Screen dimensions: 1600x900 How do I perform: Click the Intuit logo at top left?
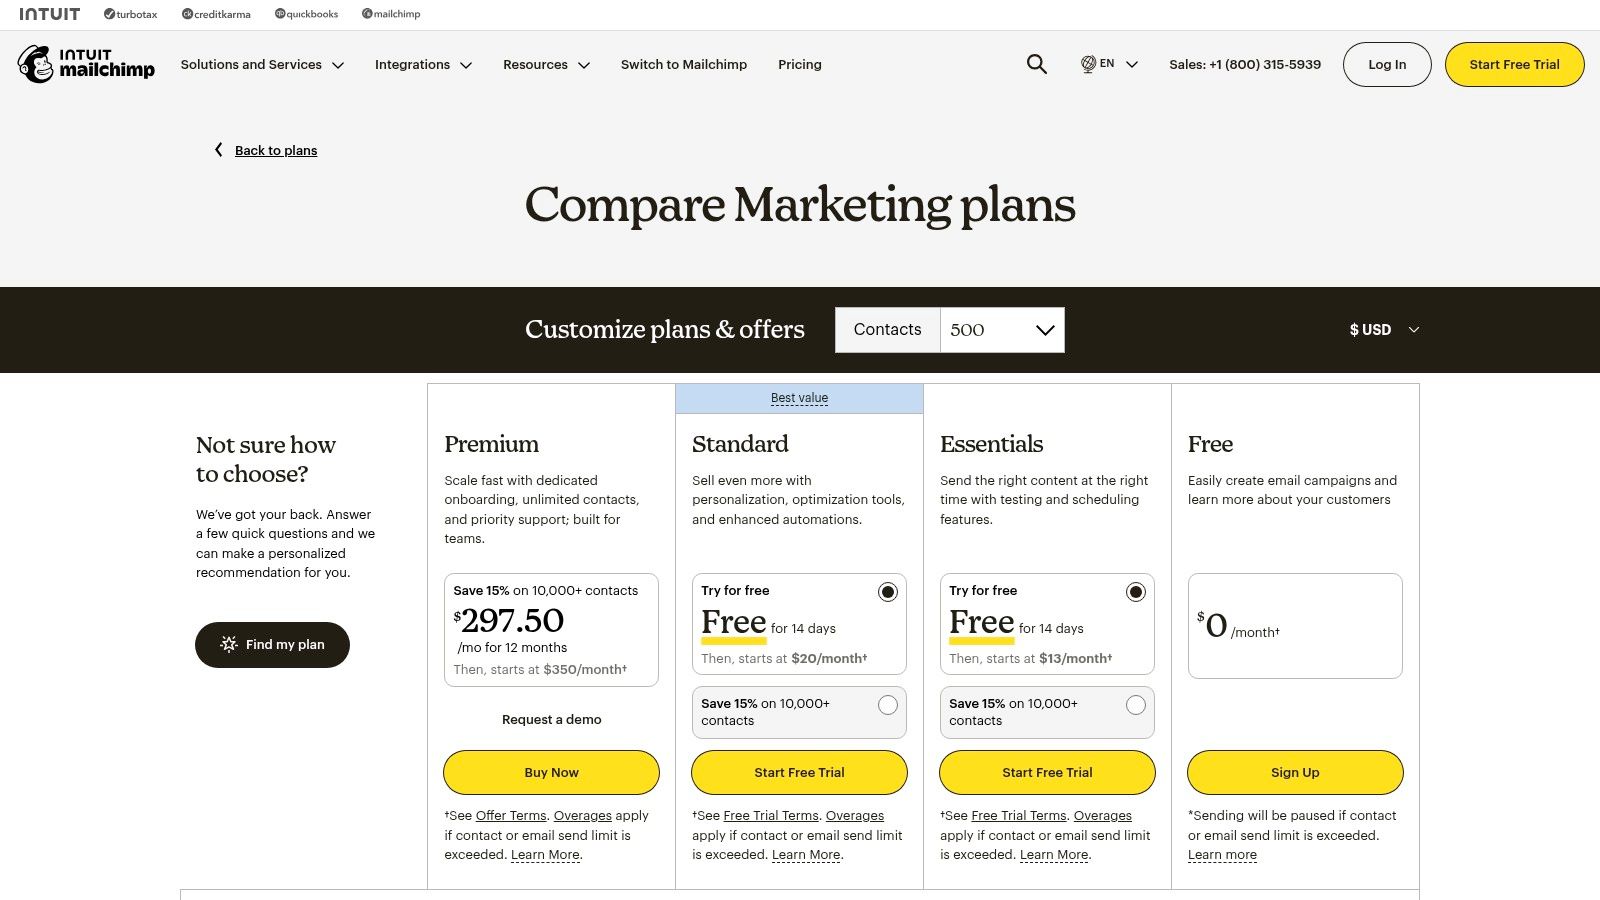click(51, 13)
